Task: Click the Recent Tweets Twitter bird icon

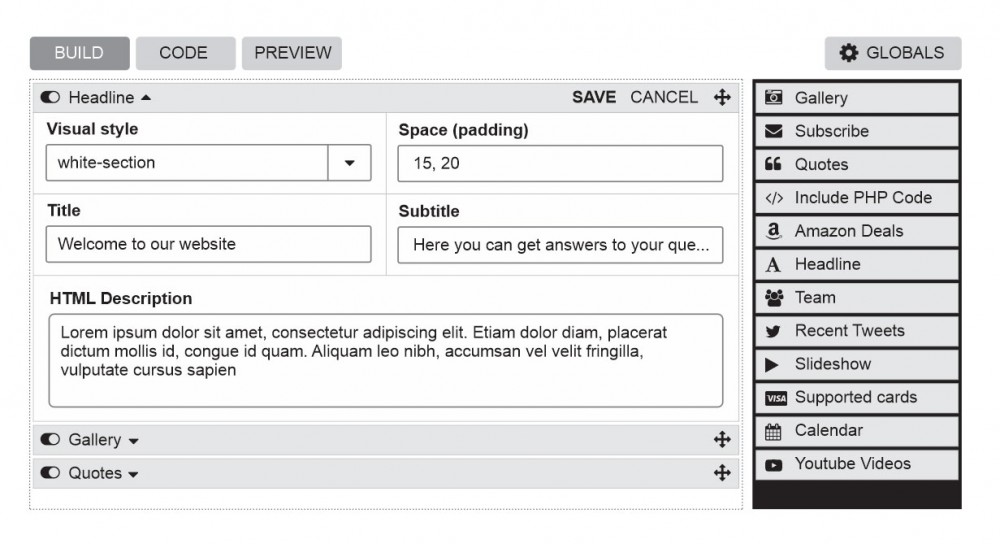Action: click(x=773, y=331)
